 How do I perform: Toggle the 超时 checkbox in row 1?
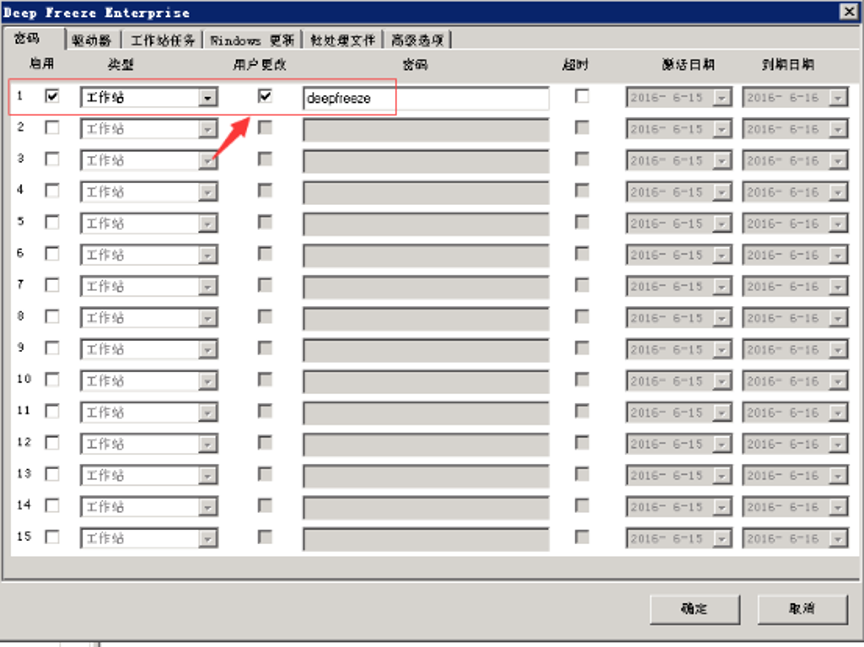[582, 96]
